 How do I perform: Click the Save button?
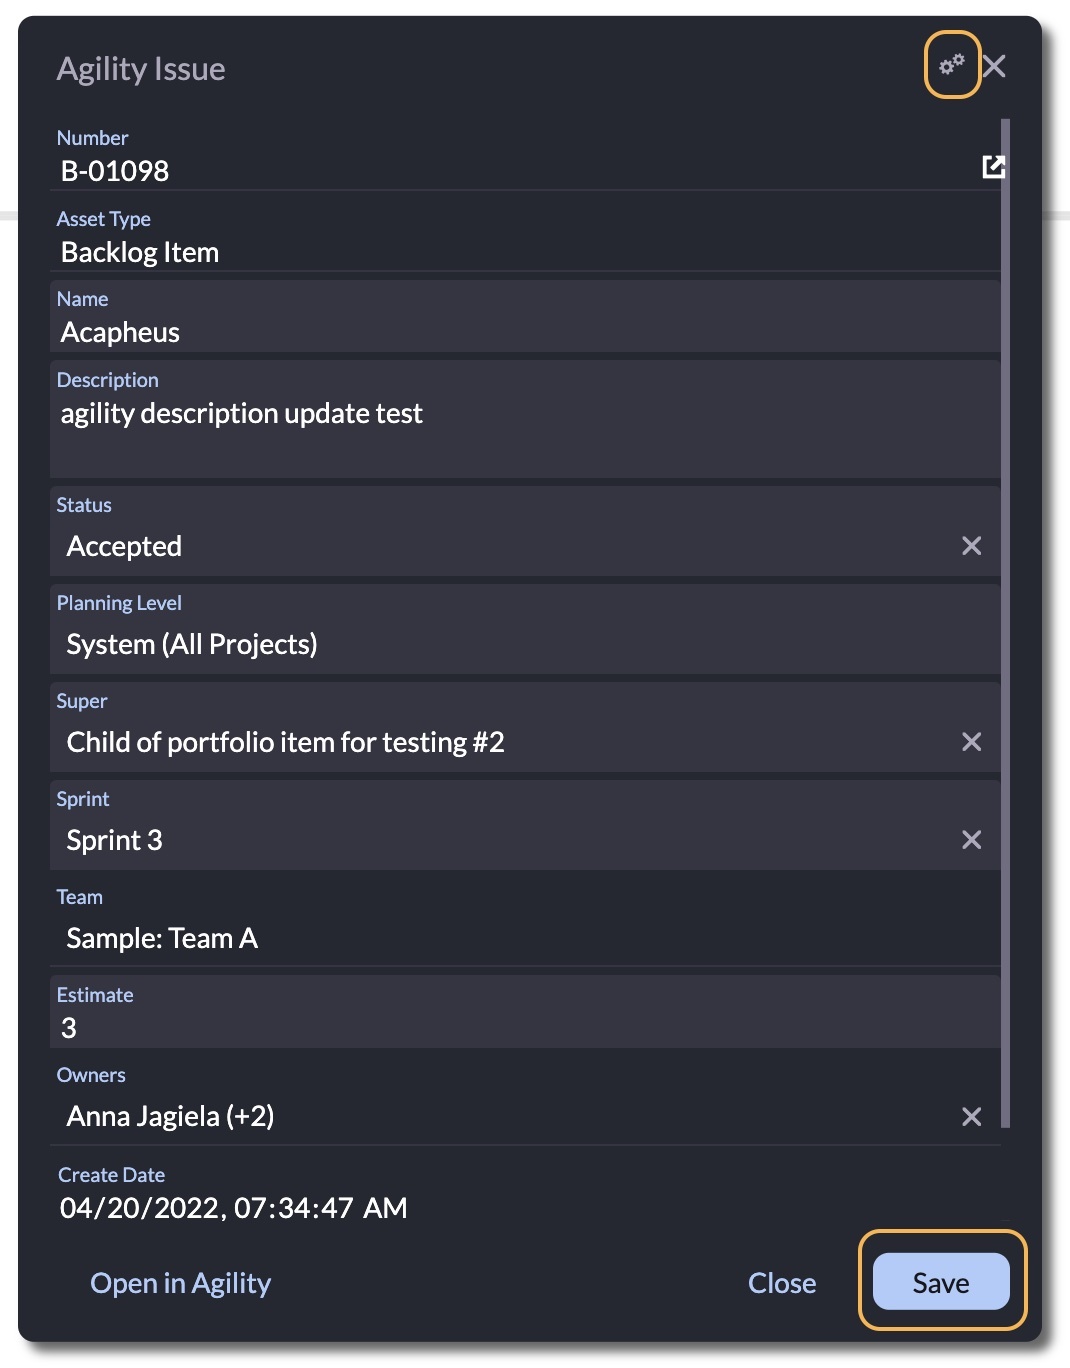click(941, 1282)
